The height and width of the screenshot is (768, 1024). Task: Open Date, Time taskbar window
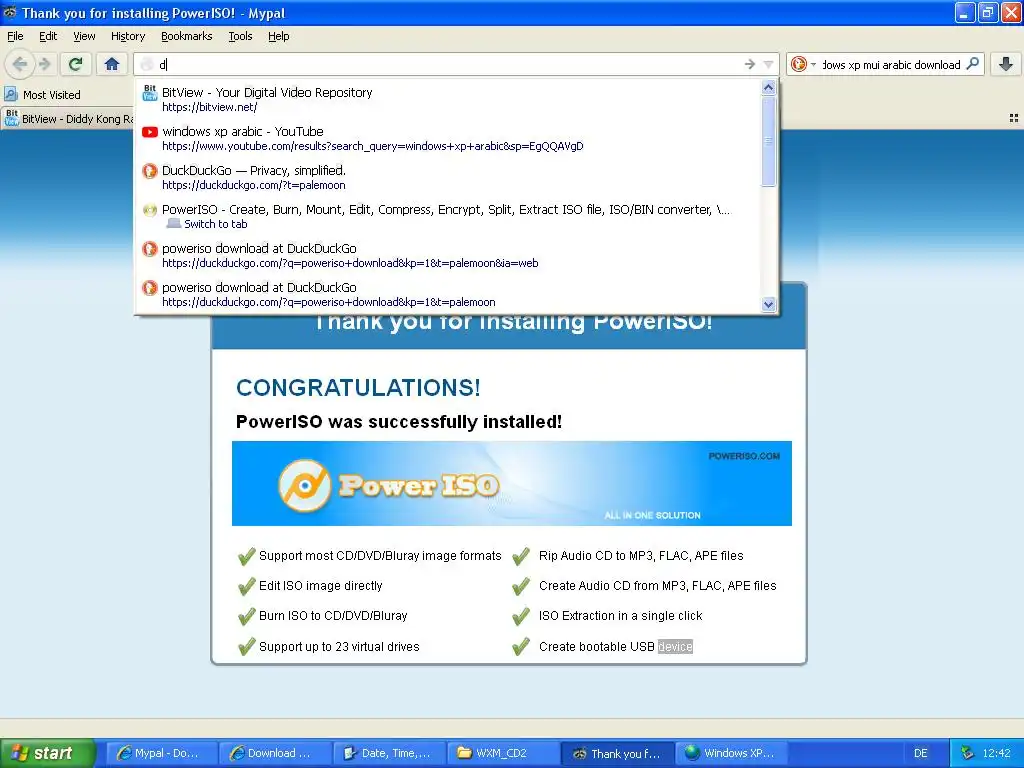pyautogui.click(x=388, y=753)
